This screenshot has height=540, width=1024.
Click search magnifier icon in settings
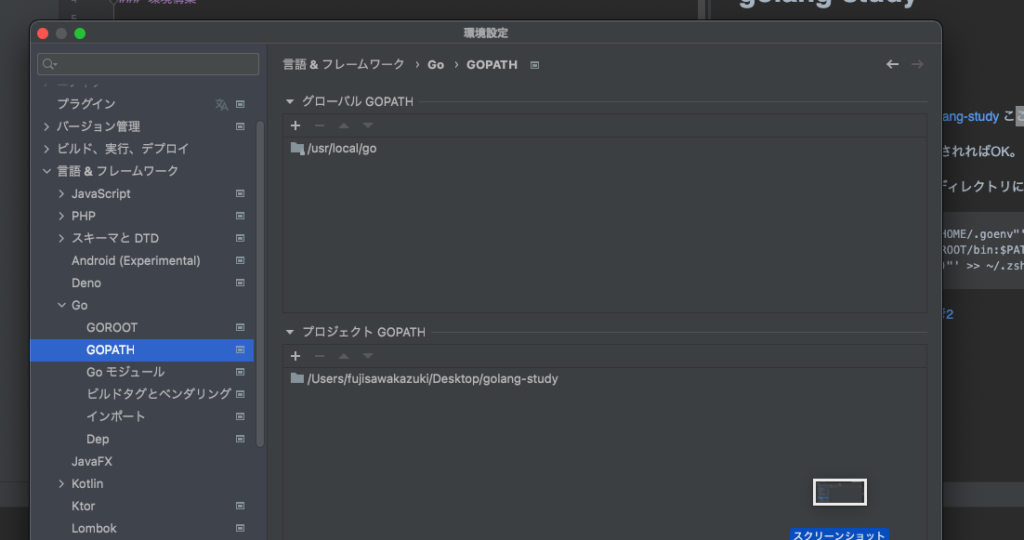coord(49,64)
